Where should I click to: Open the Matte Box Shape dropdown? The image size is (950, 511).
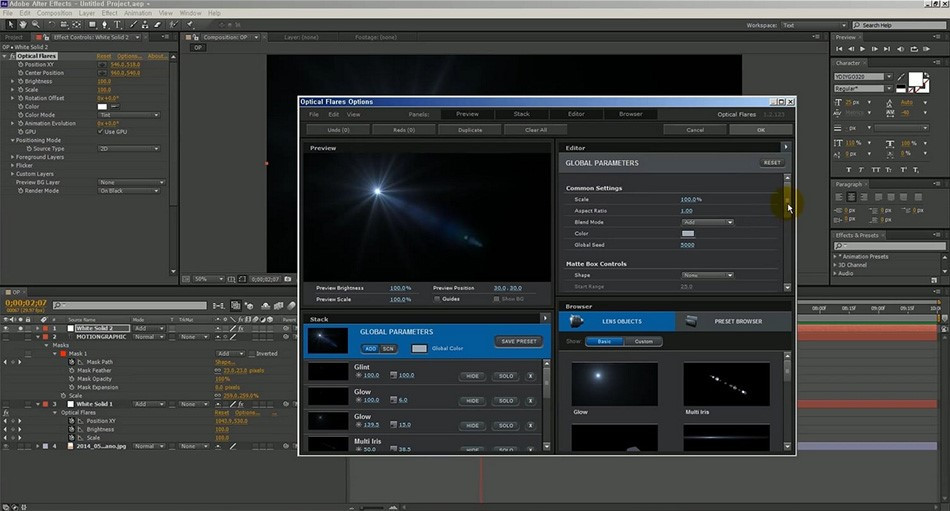point(708,275)
